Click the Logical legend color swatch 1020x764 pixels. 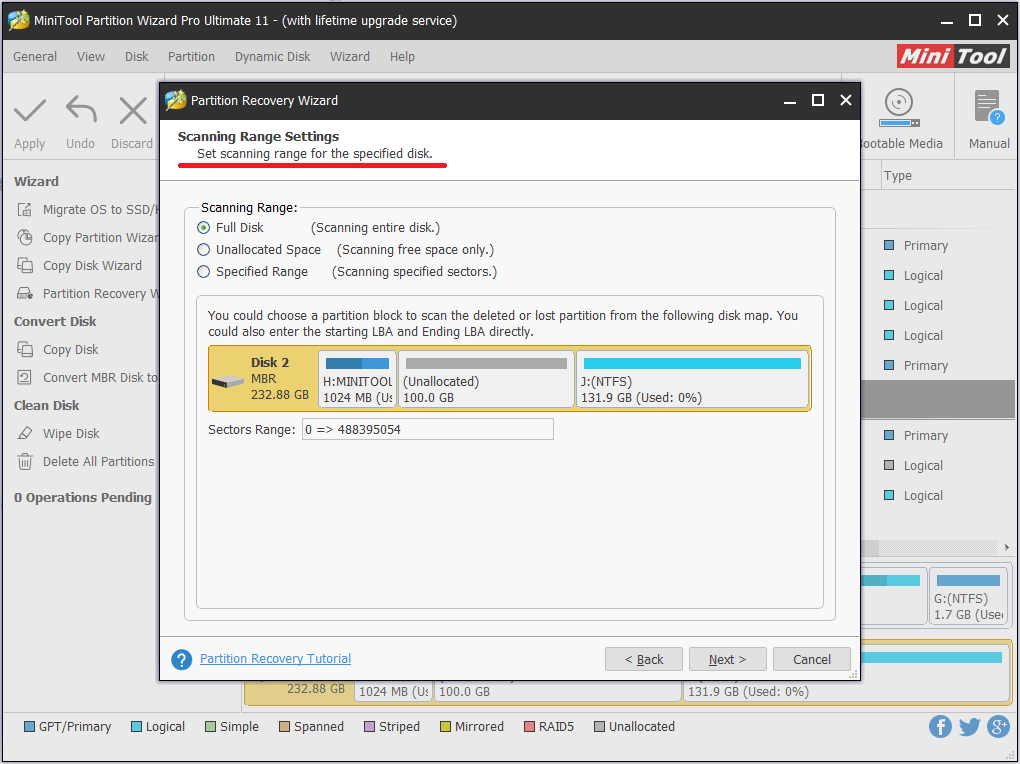pos(136,727)
